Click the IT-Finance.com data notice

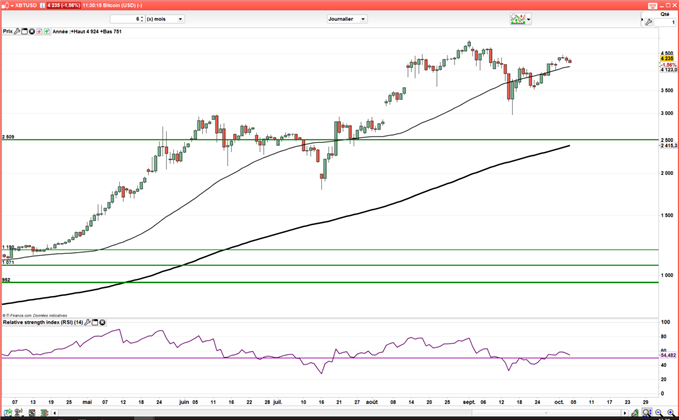pos(35,316)
